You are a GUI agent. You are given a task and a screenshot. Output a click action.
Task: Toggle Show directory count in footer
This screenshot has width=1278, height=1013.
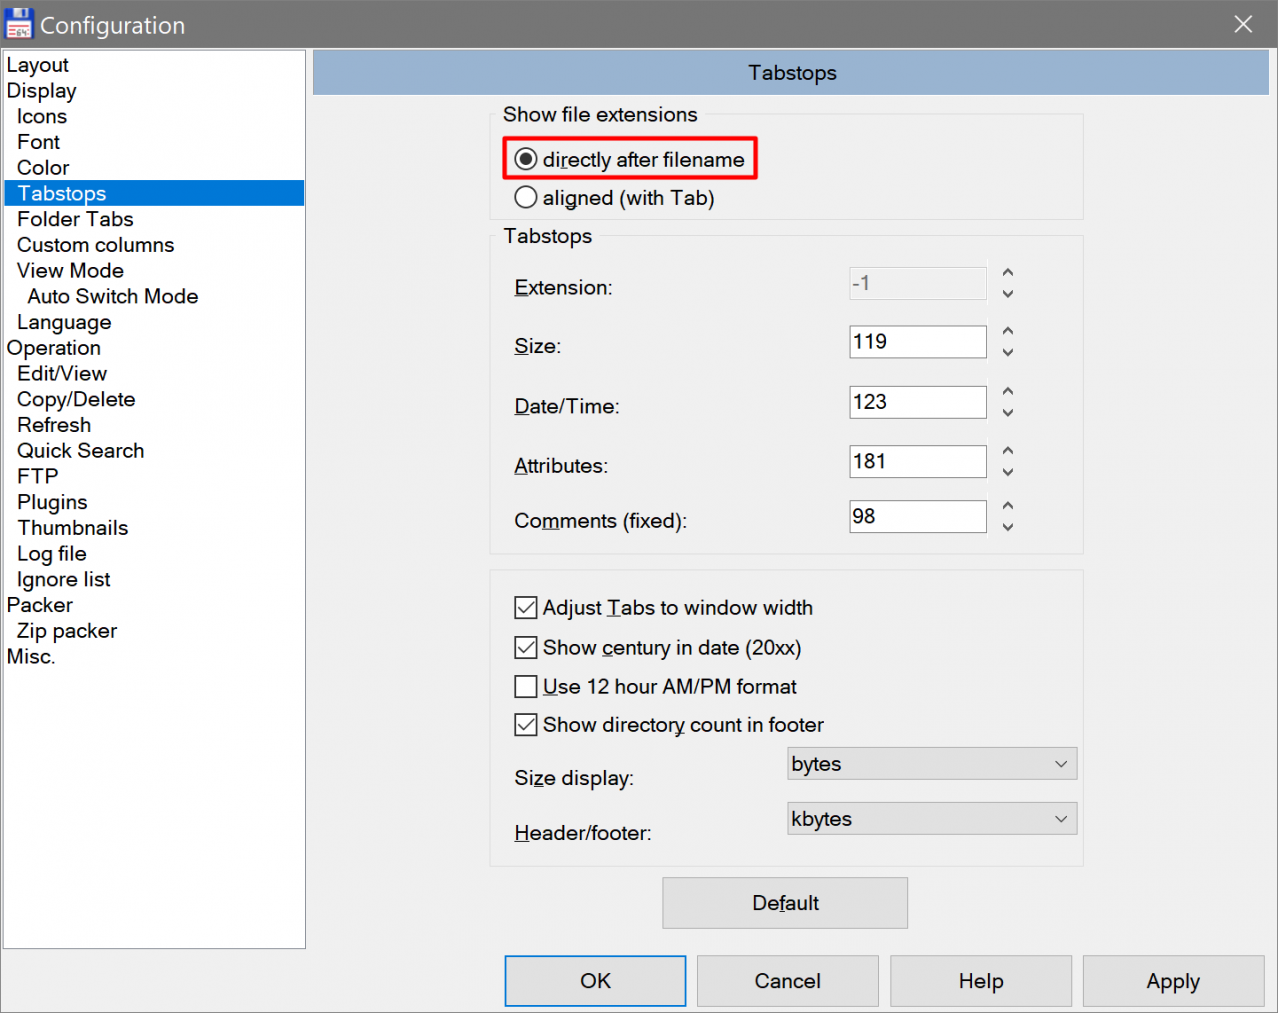click(x=526, y=725)
